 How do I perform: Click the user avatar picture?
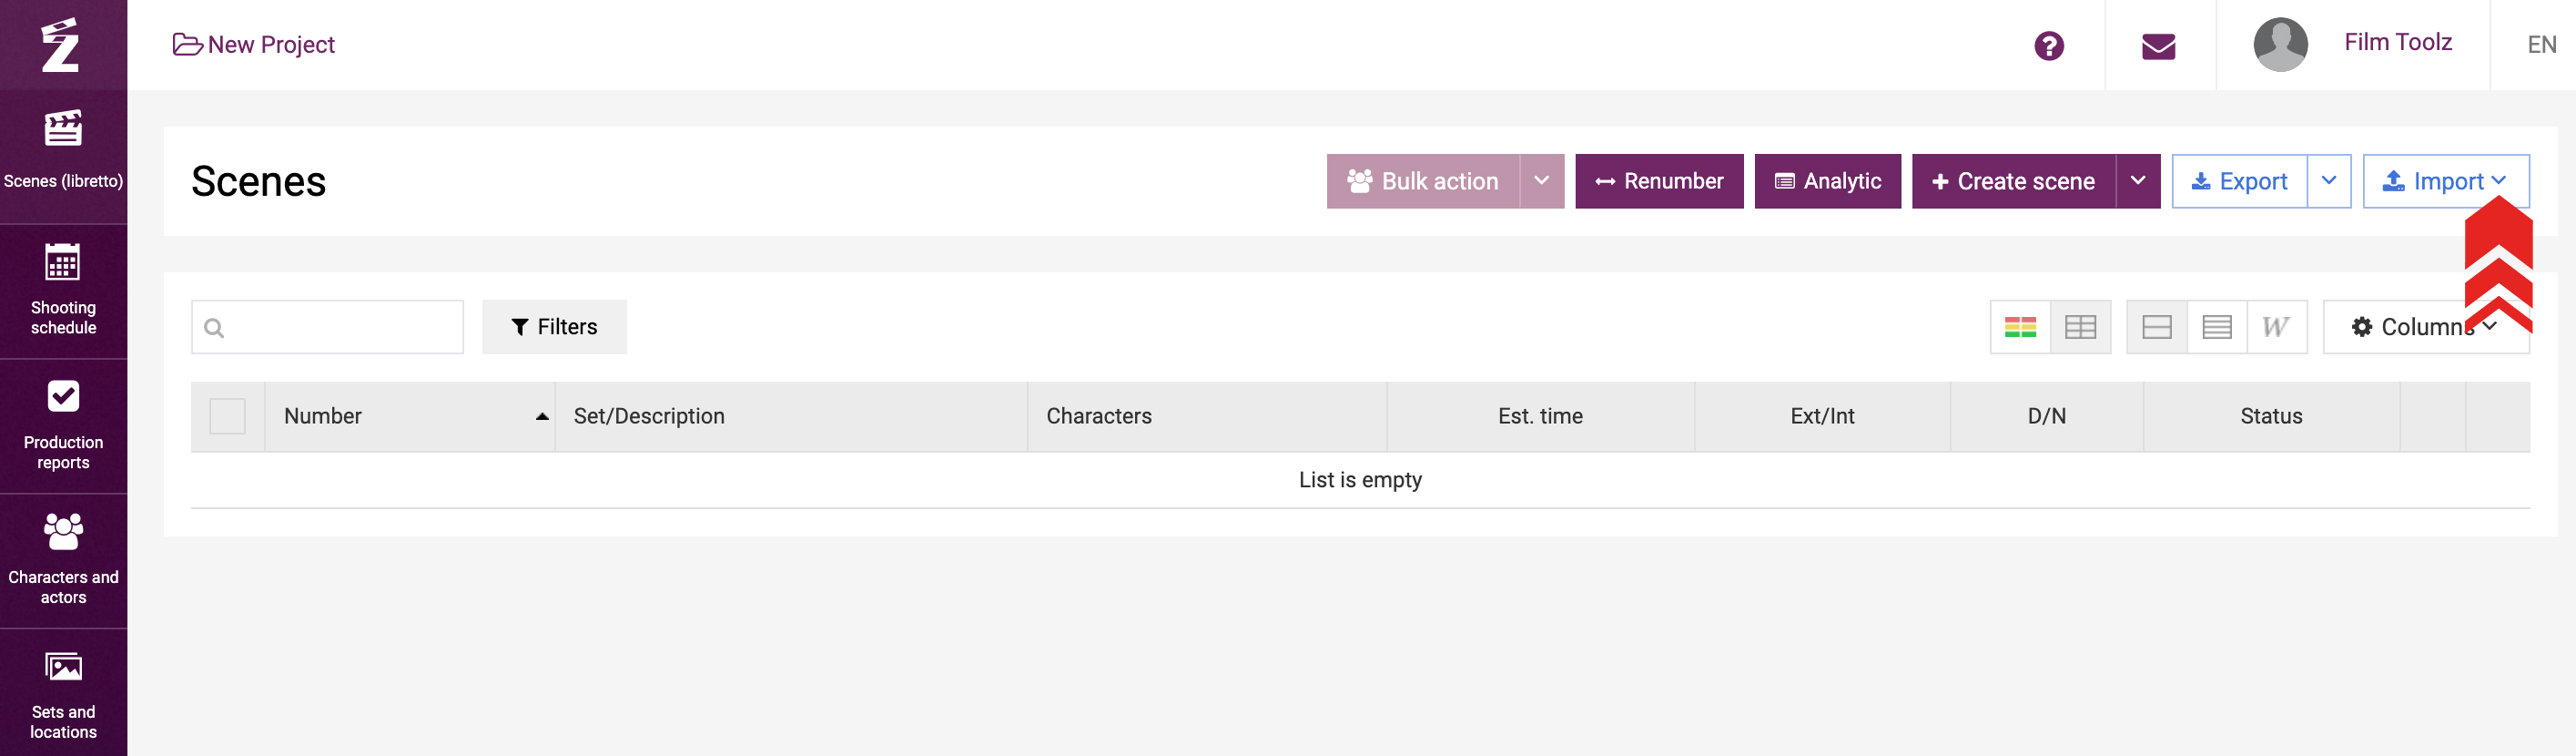coord(2279,45)
